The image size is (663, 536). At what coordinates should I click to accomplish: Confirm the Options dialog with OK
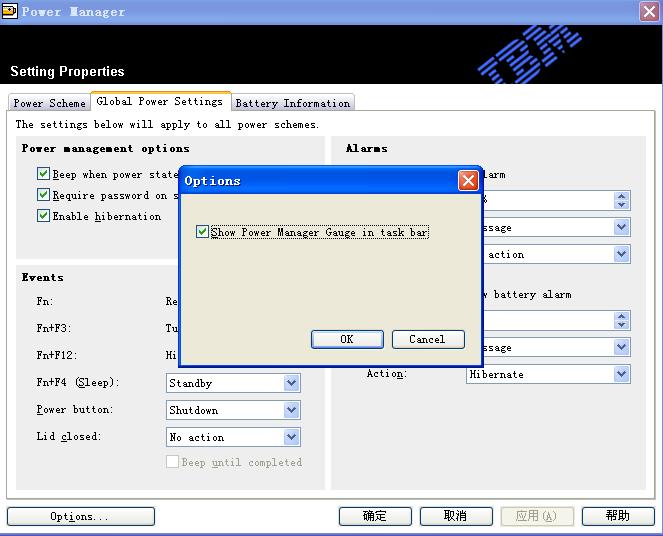[347, 339]
